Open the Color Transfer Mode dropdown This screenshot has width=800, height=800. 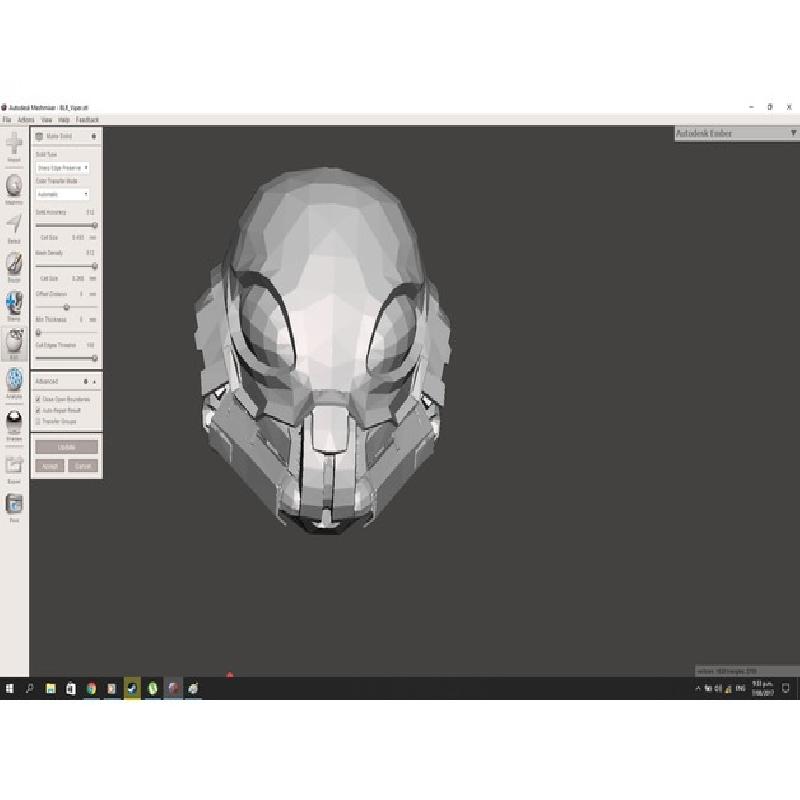click(x=62, y=194)
